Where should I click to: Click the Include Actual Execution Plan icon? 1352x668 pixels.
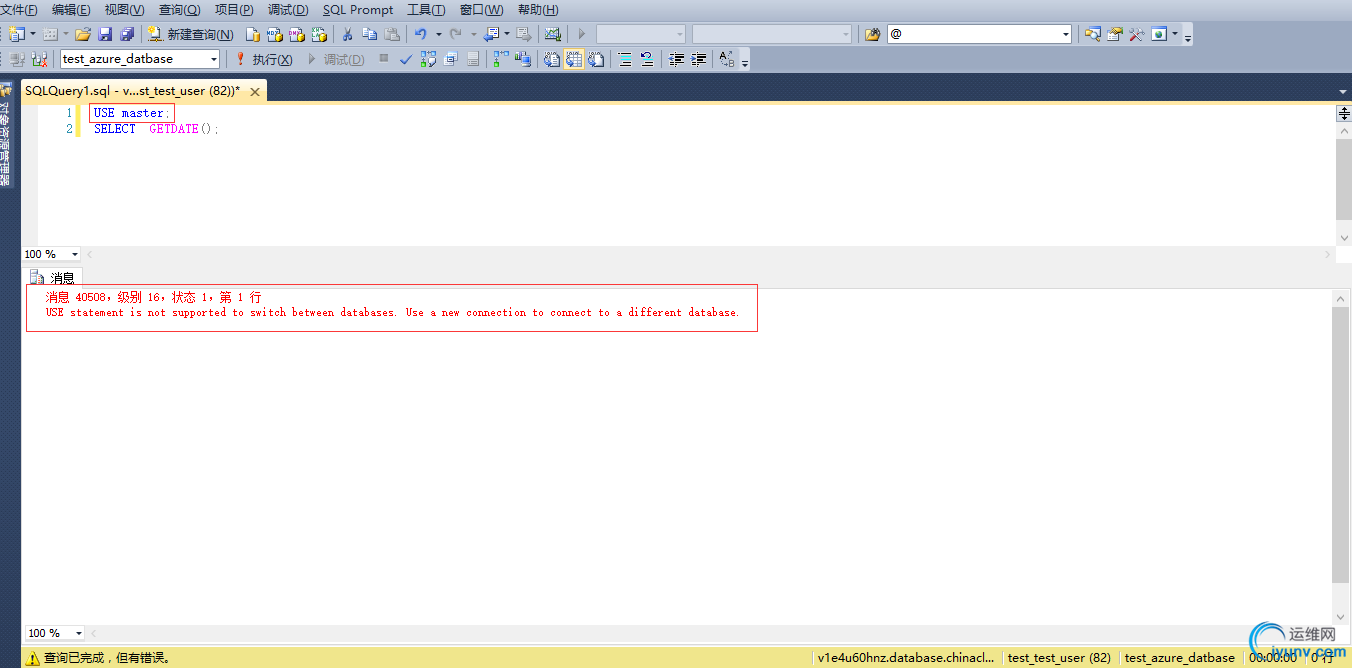click(x=499, y=59)
